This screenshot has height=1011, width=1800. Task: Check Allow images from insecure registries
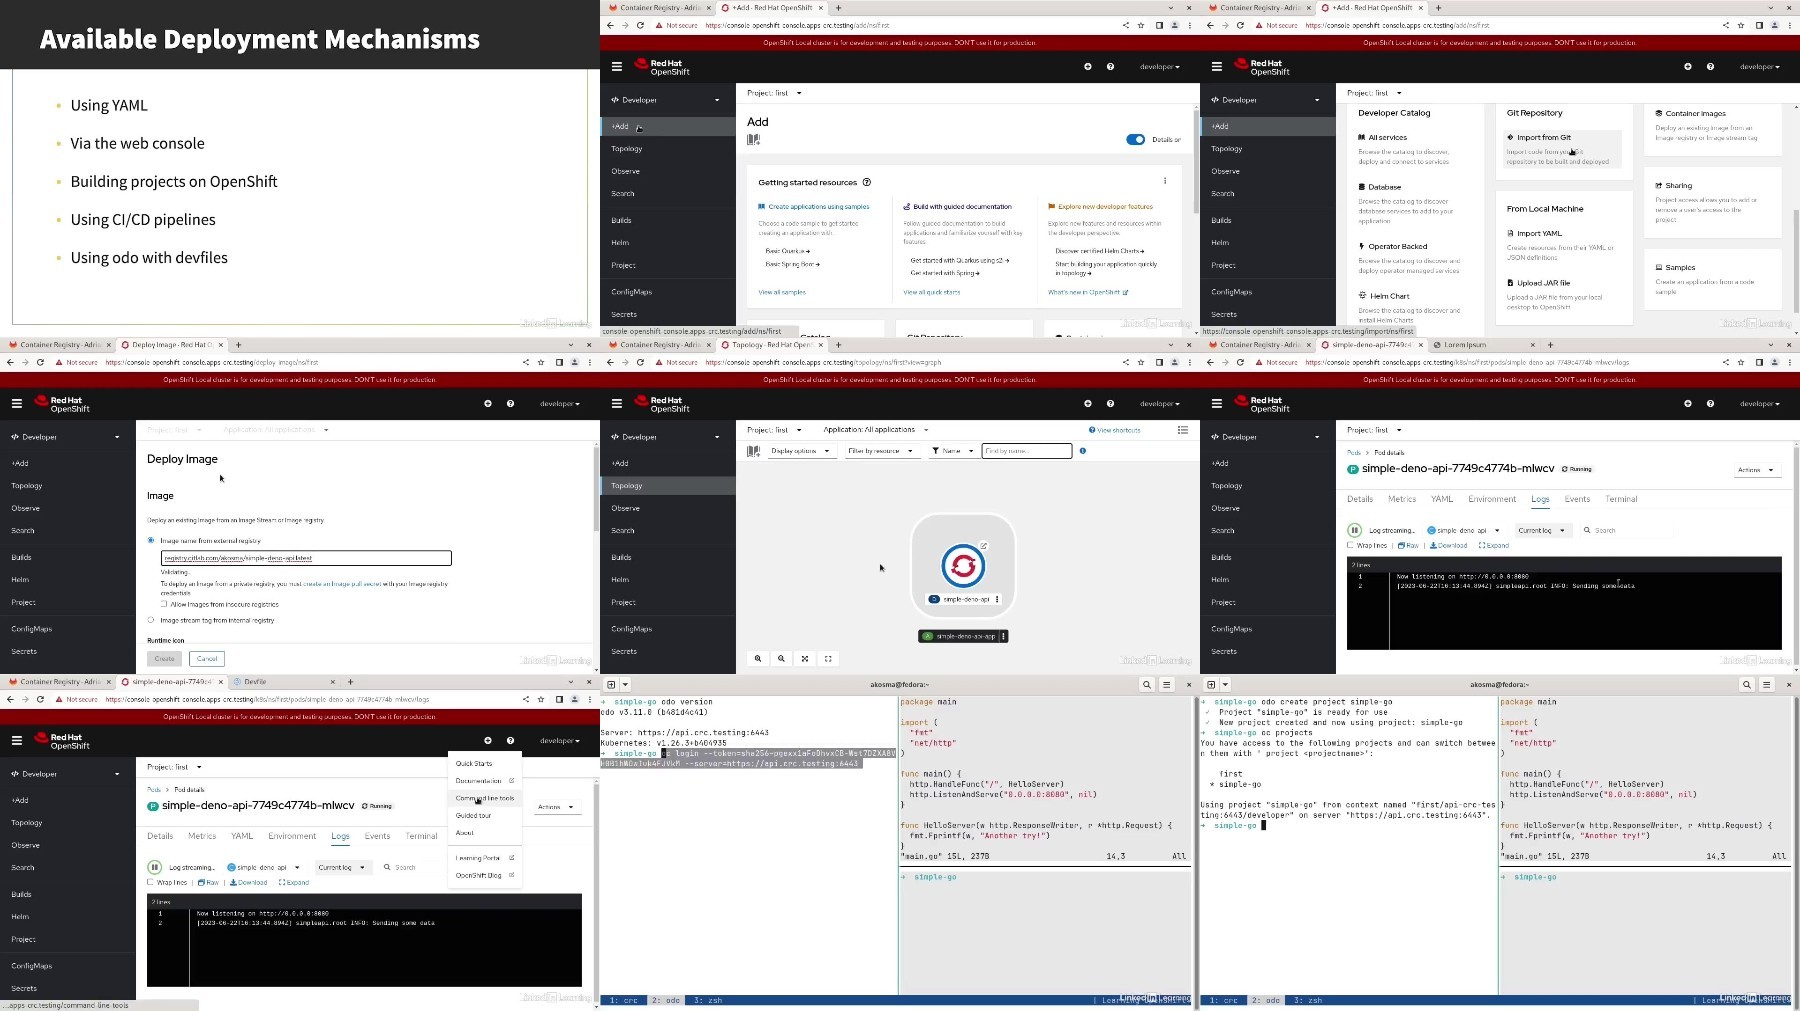164,604
